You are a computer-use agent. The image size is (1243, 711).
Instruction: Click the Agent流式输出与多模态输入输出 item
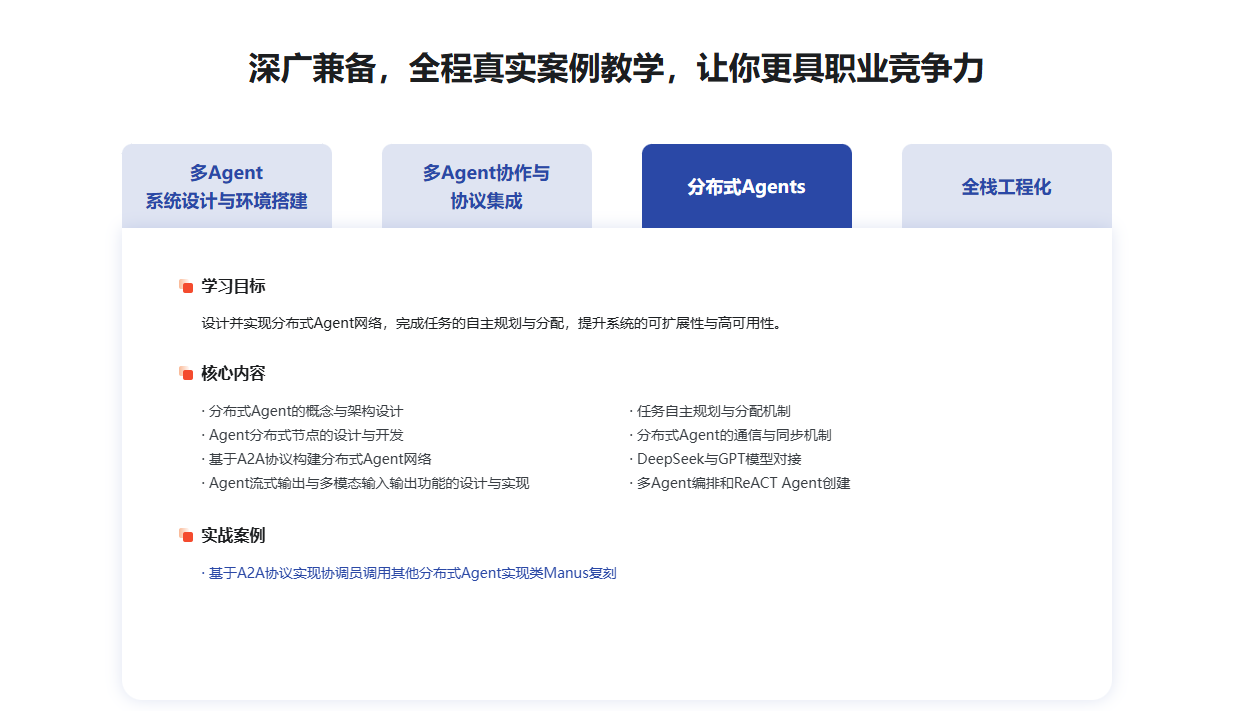[x=368, y=483]
